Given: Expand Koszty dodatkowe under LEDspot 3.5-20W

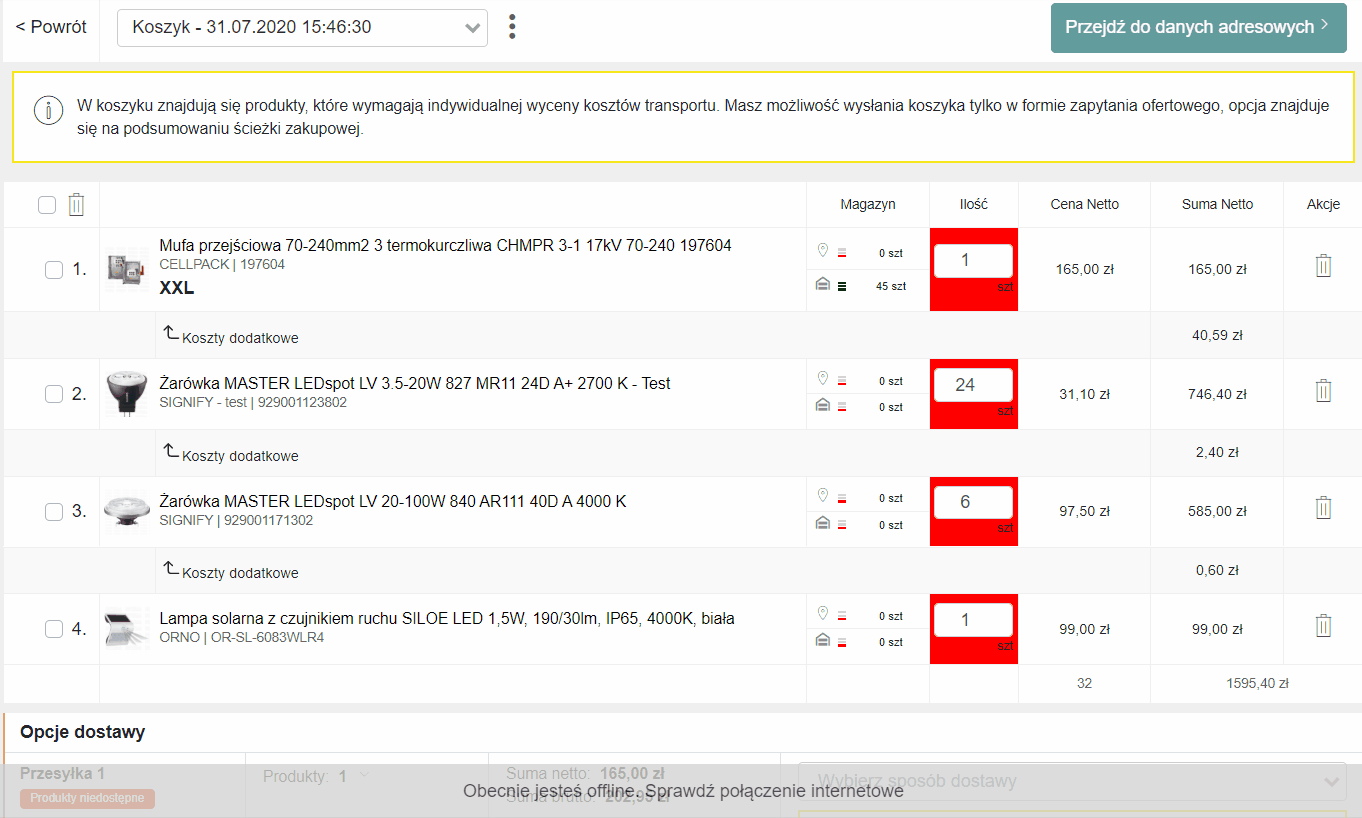Looking at the screenshot, I should click(231, 454).
